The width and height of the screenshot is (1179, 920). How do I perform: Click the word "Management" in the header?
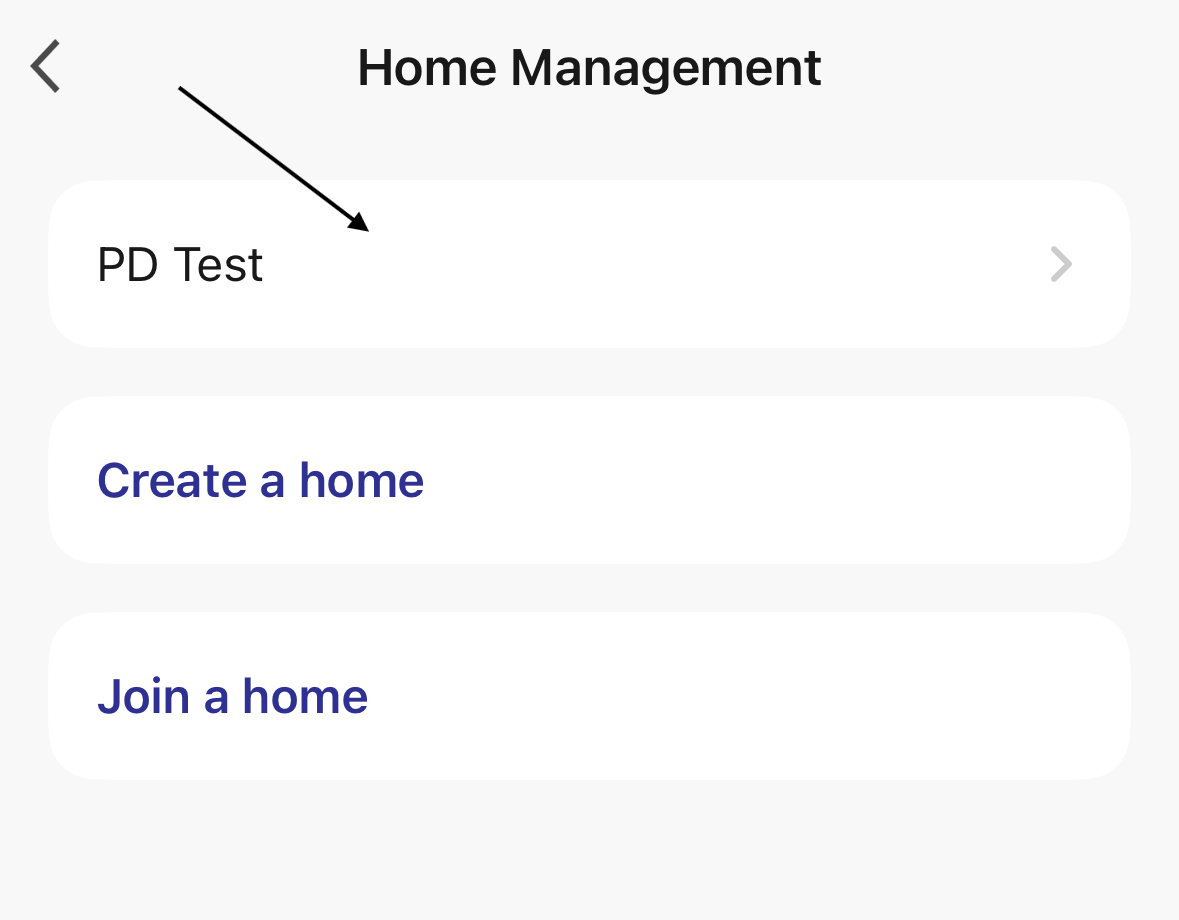click(665, 68)
